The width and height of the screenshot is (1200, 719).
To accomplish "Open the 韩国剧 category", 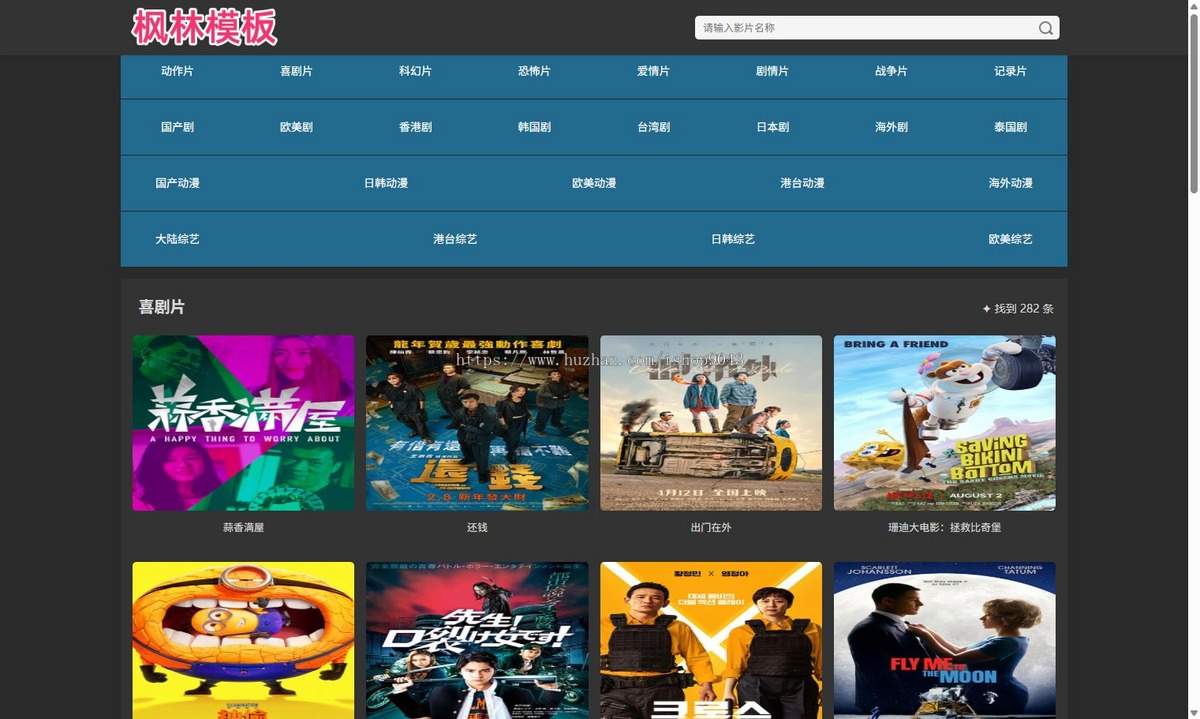I will [534, 127].
